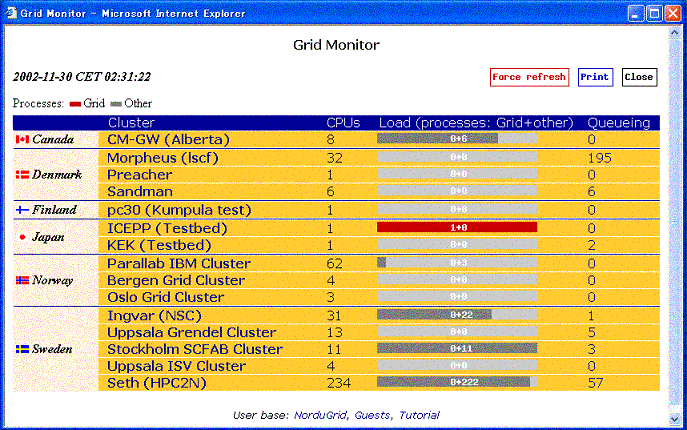Click the Denmark country label

pyautogui.click(x=57, y=175)
